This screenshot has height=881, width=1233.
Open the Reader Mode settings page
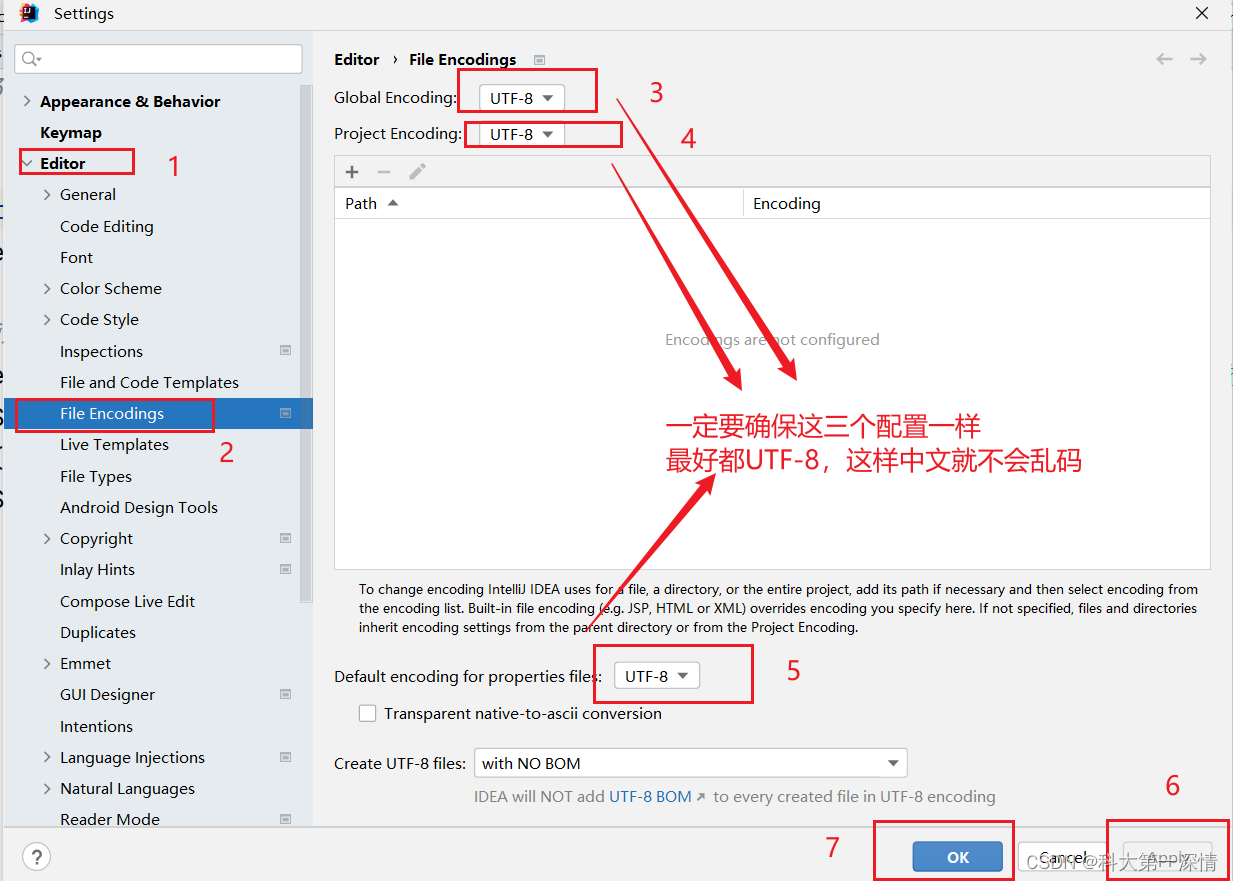click(110, 819)
